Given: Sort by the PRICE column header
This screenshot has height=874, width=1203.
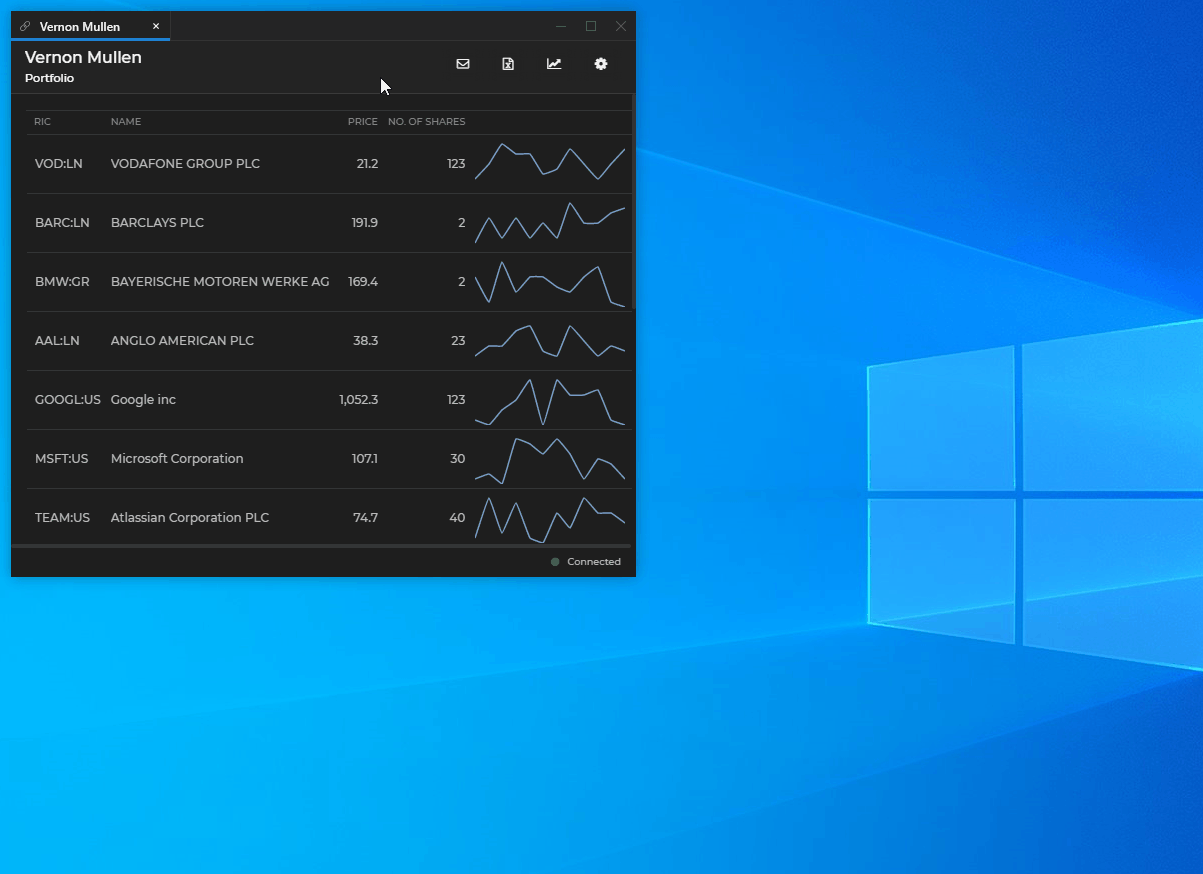Looking at the screenshot, I should [363, 122].
